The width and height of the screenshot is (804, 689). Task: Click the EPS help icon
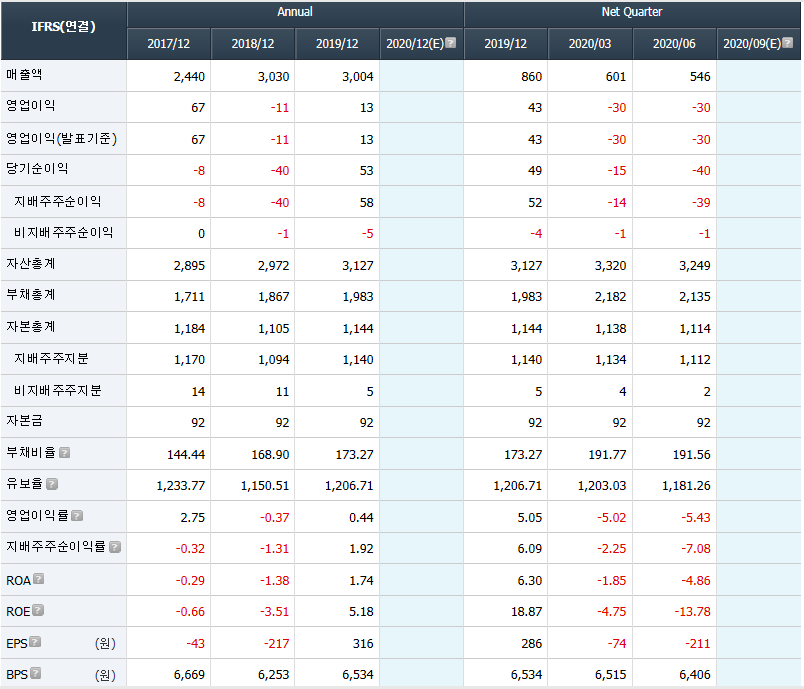click(x=35, y=642)
